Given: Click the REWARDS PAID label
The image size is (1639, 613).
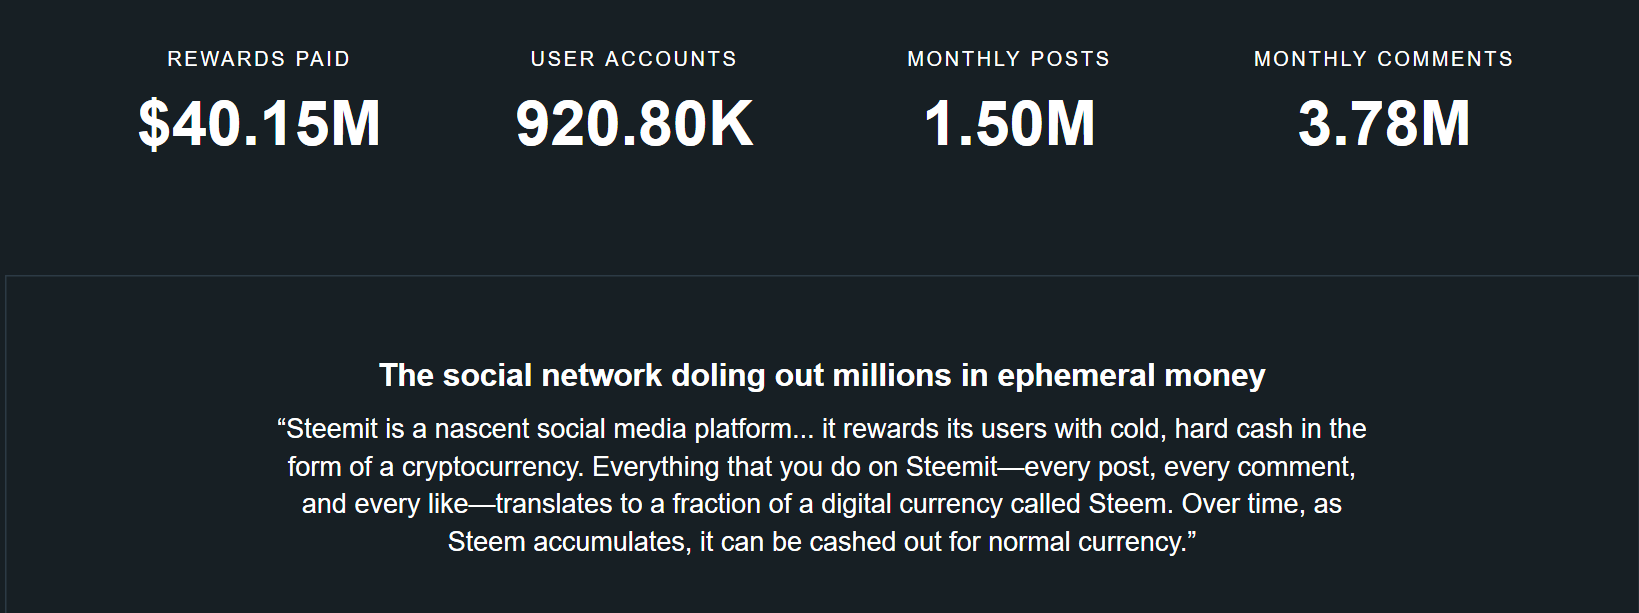Looking at the screenshot, I should (x=258, y=59).
